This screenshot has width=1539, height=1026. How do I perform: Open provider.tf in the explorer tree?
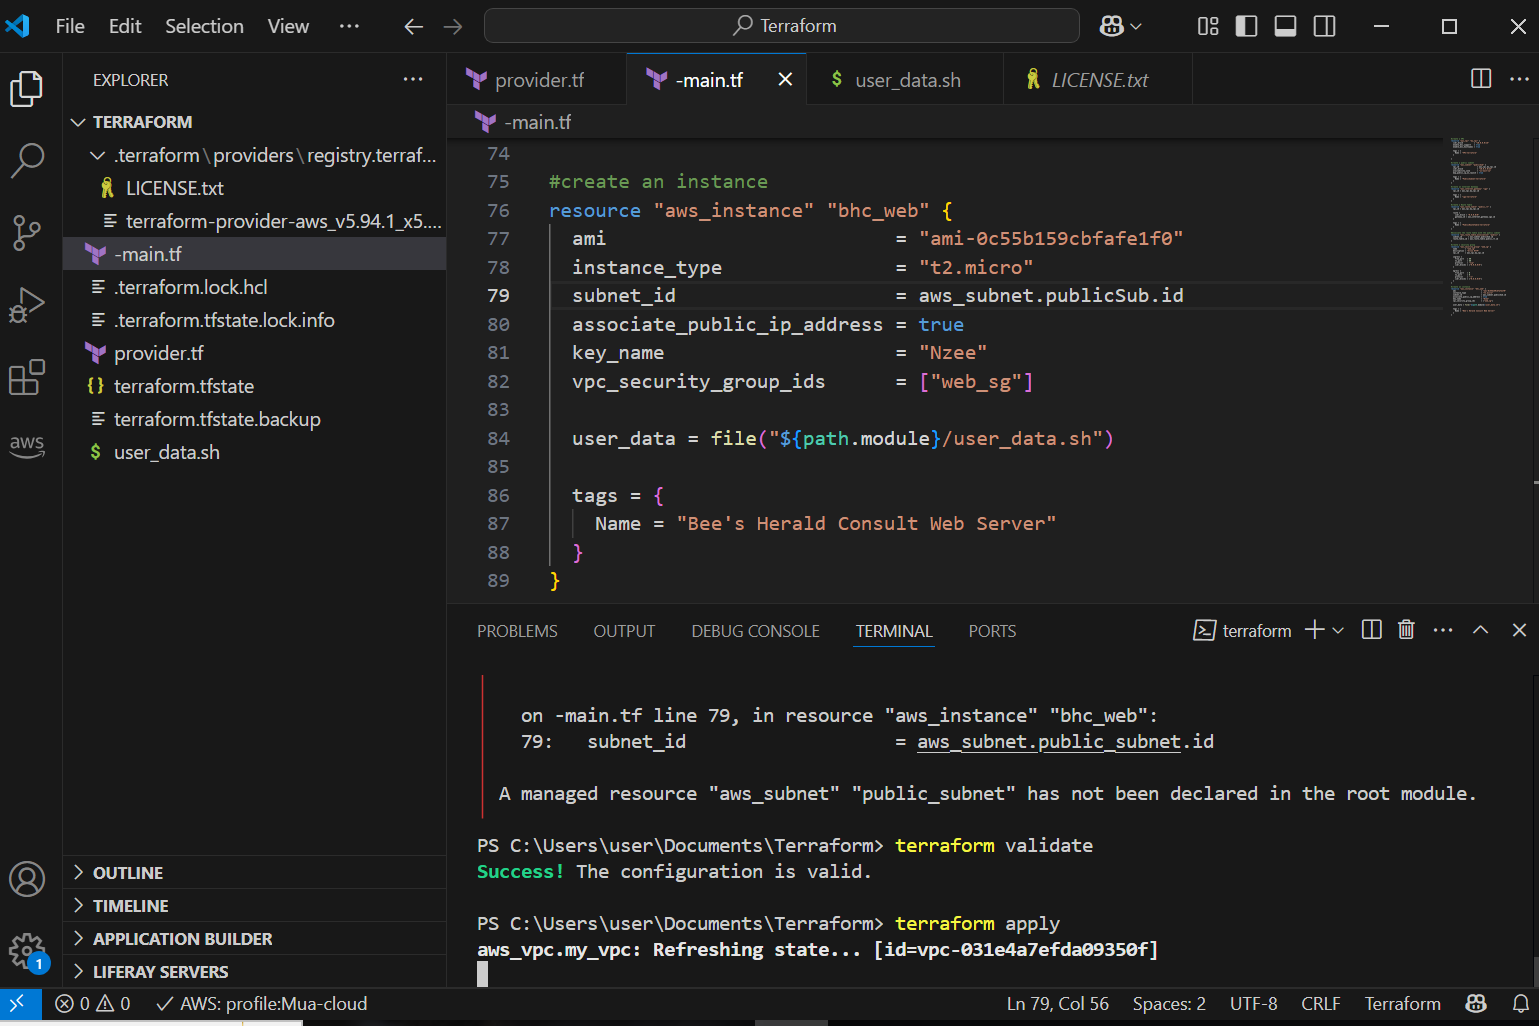(x=255, y=353)
